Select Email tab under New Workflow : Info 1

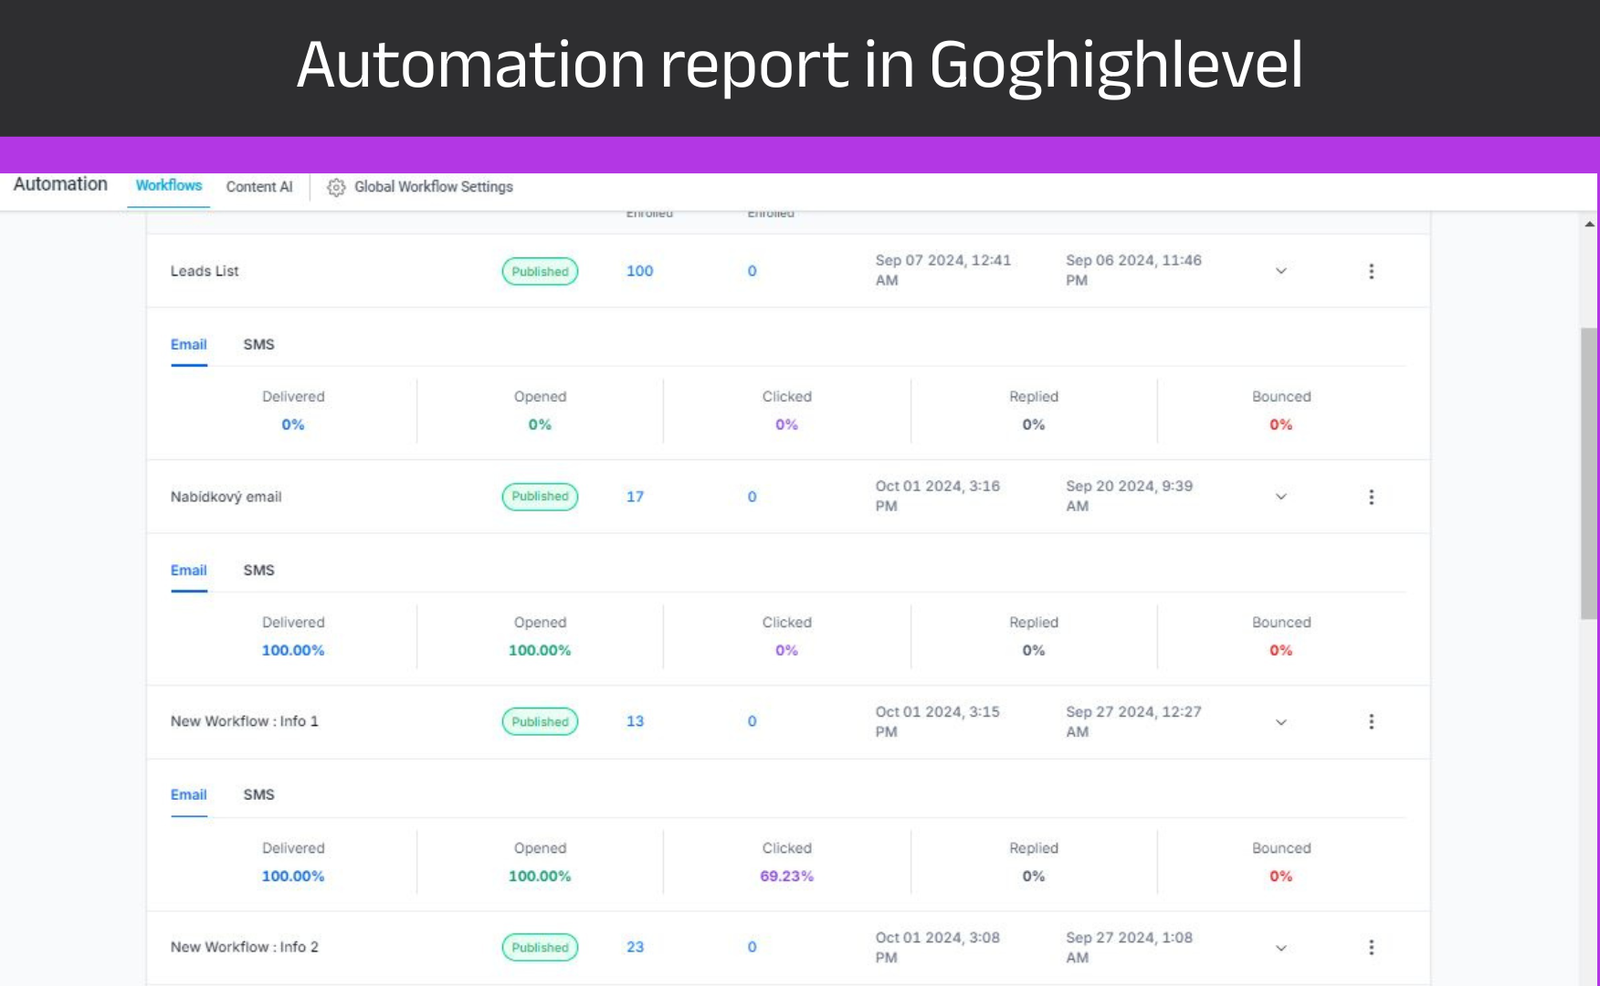click(x=188, y=795)
